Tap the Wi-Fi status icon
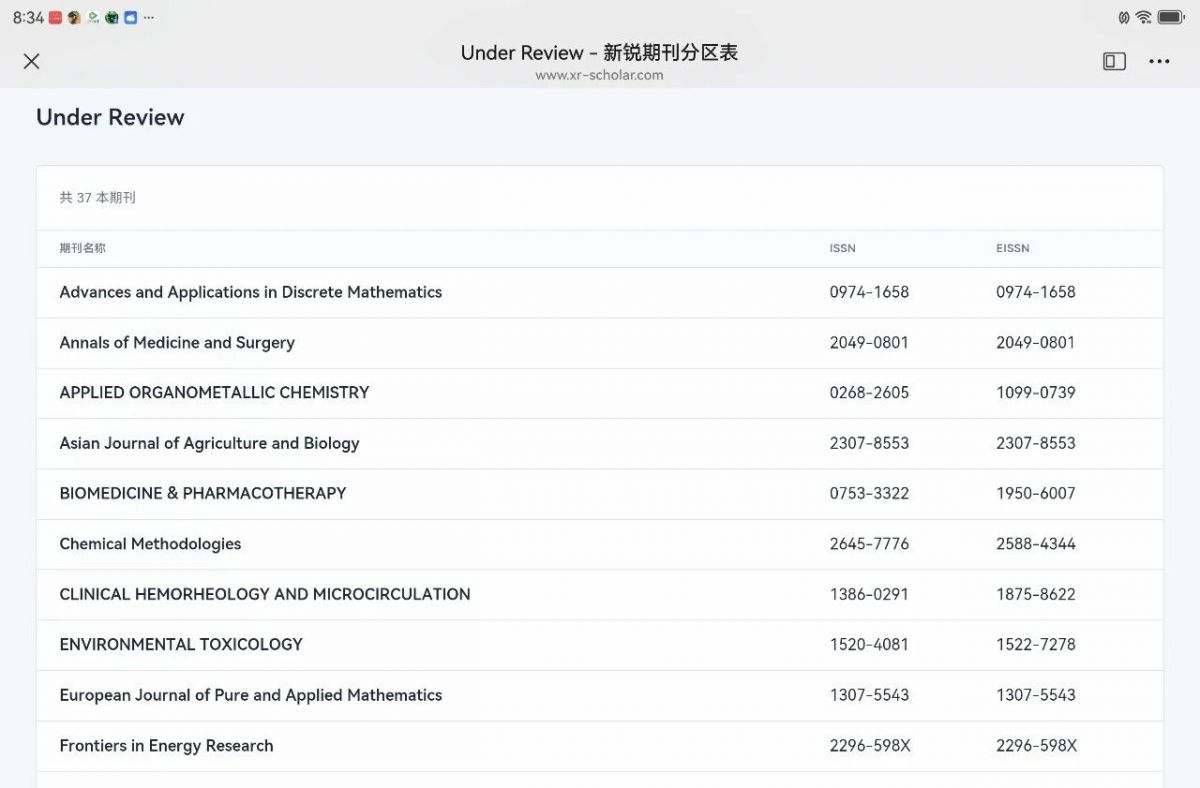 pos(1143,17)
